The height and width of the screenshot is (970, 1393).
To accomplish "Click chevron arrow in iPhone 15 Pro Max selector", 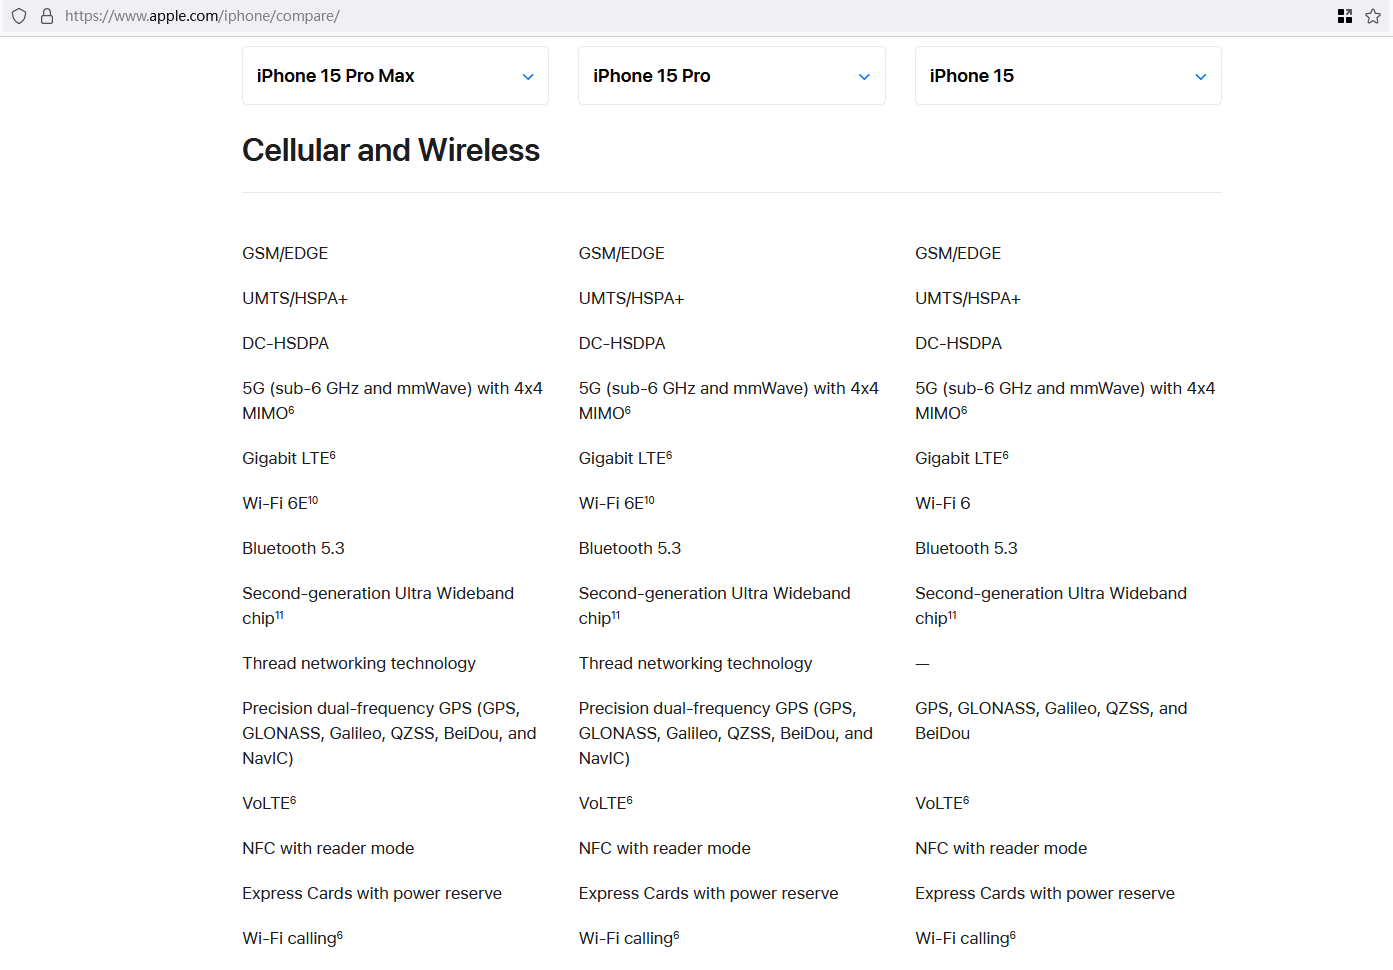I will click(528, 77).
